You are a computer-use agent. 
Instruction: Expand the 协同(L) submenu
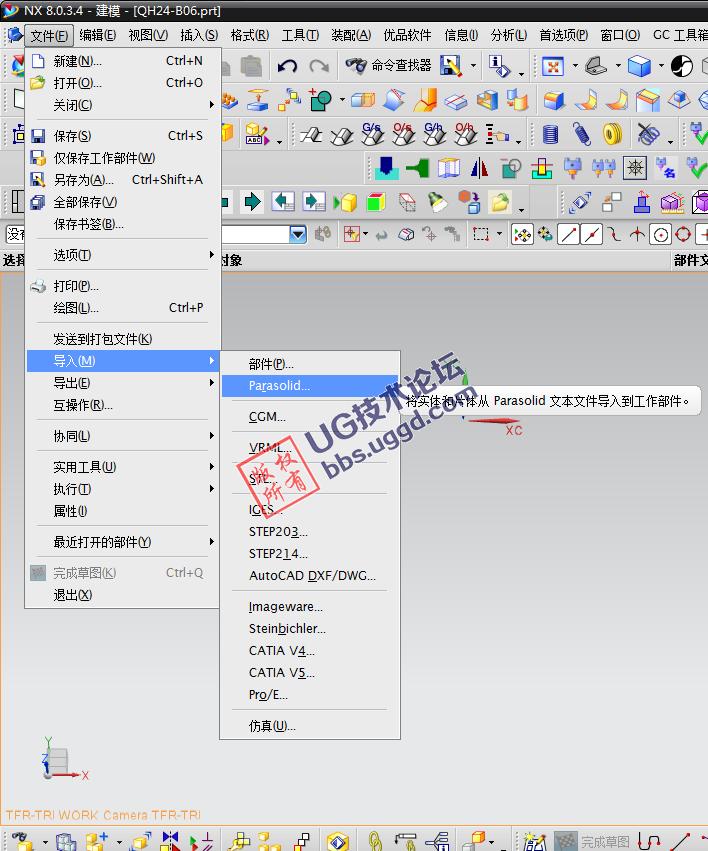tap(122, 436)
